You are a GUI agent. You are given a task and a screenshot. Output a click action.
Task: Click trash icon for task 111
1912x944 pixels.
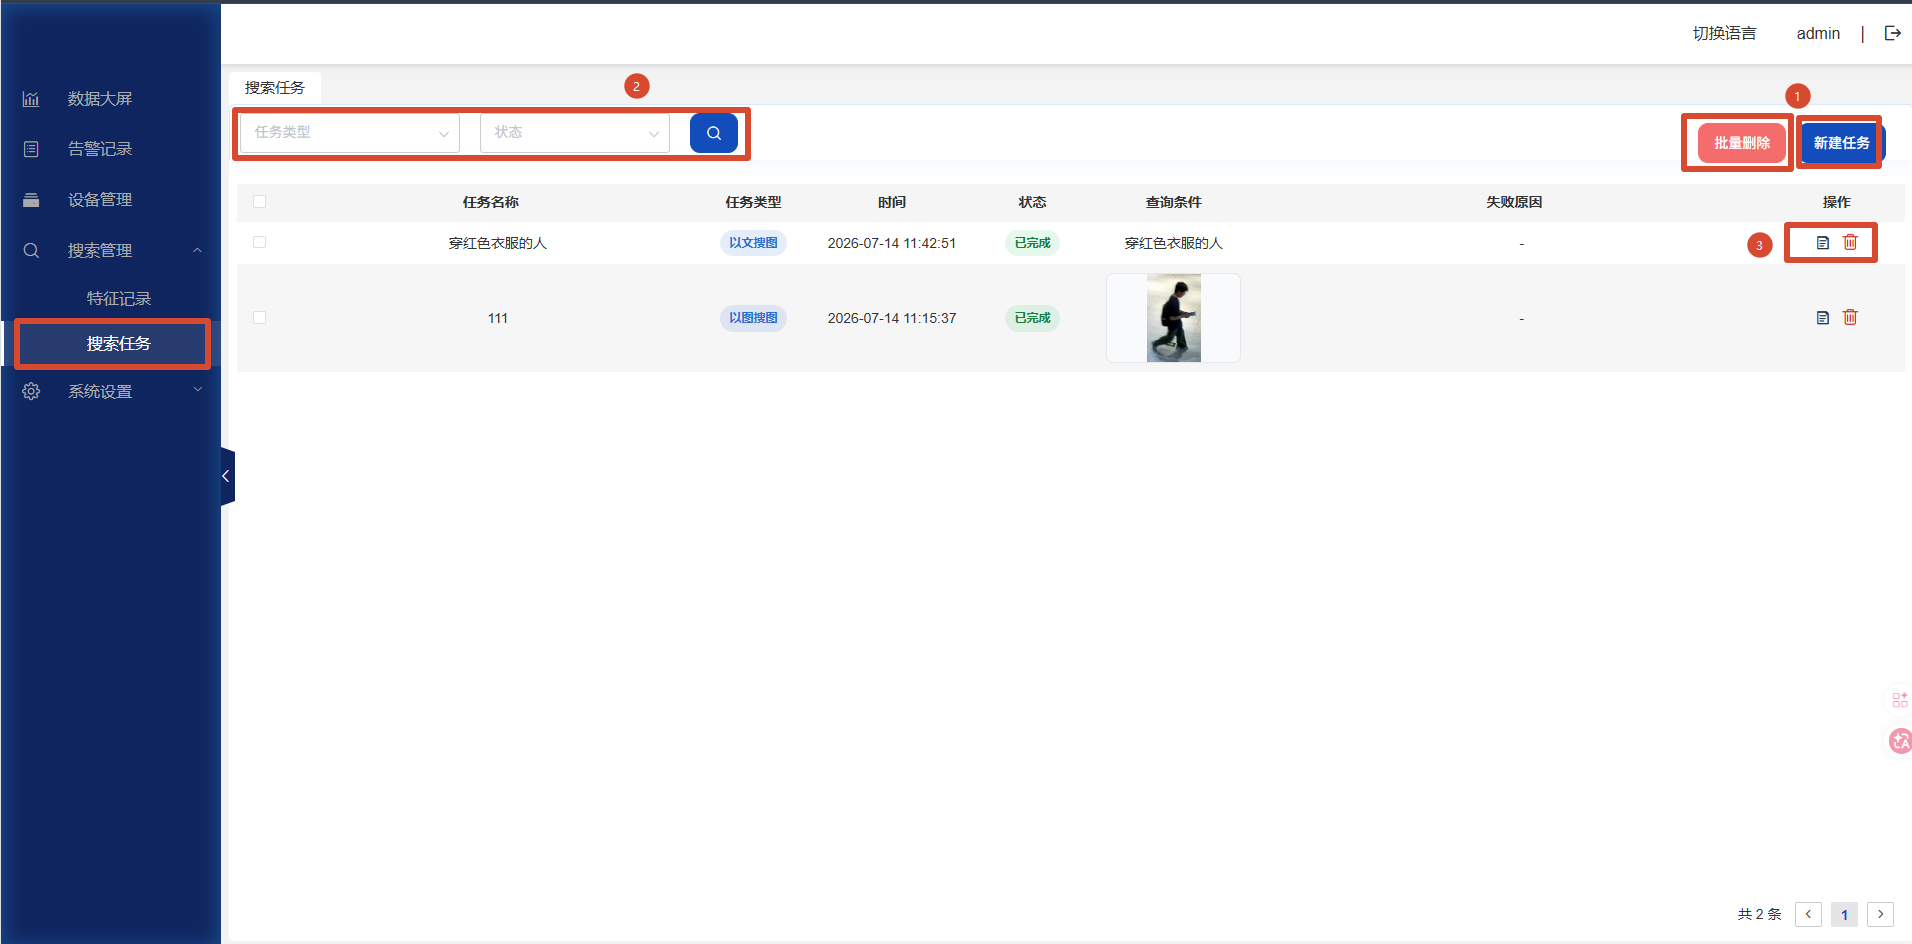(x=1850, y=318)
